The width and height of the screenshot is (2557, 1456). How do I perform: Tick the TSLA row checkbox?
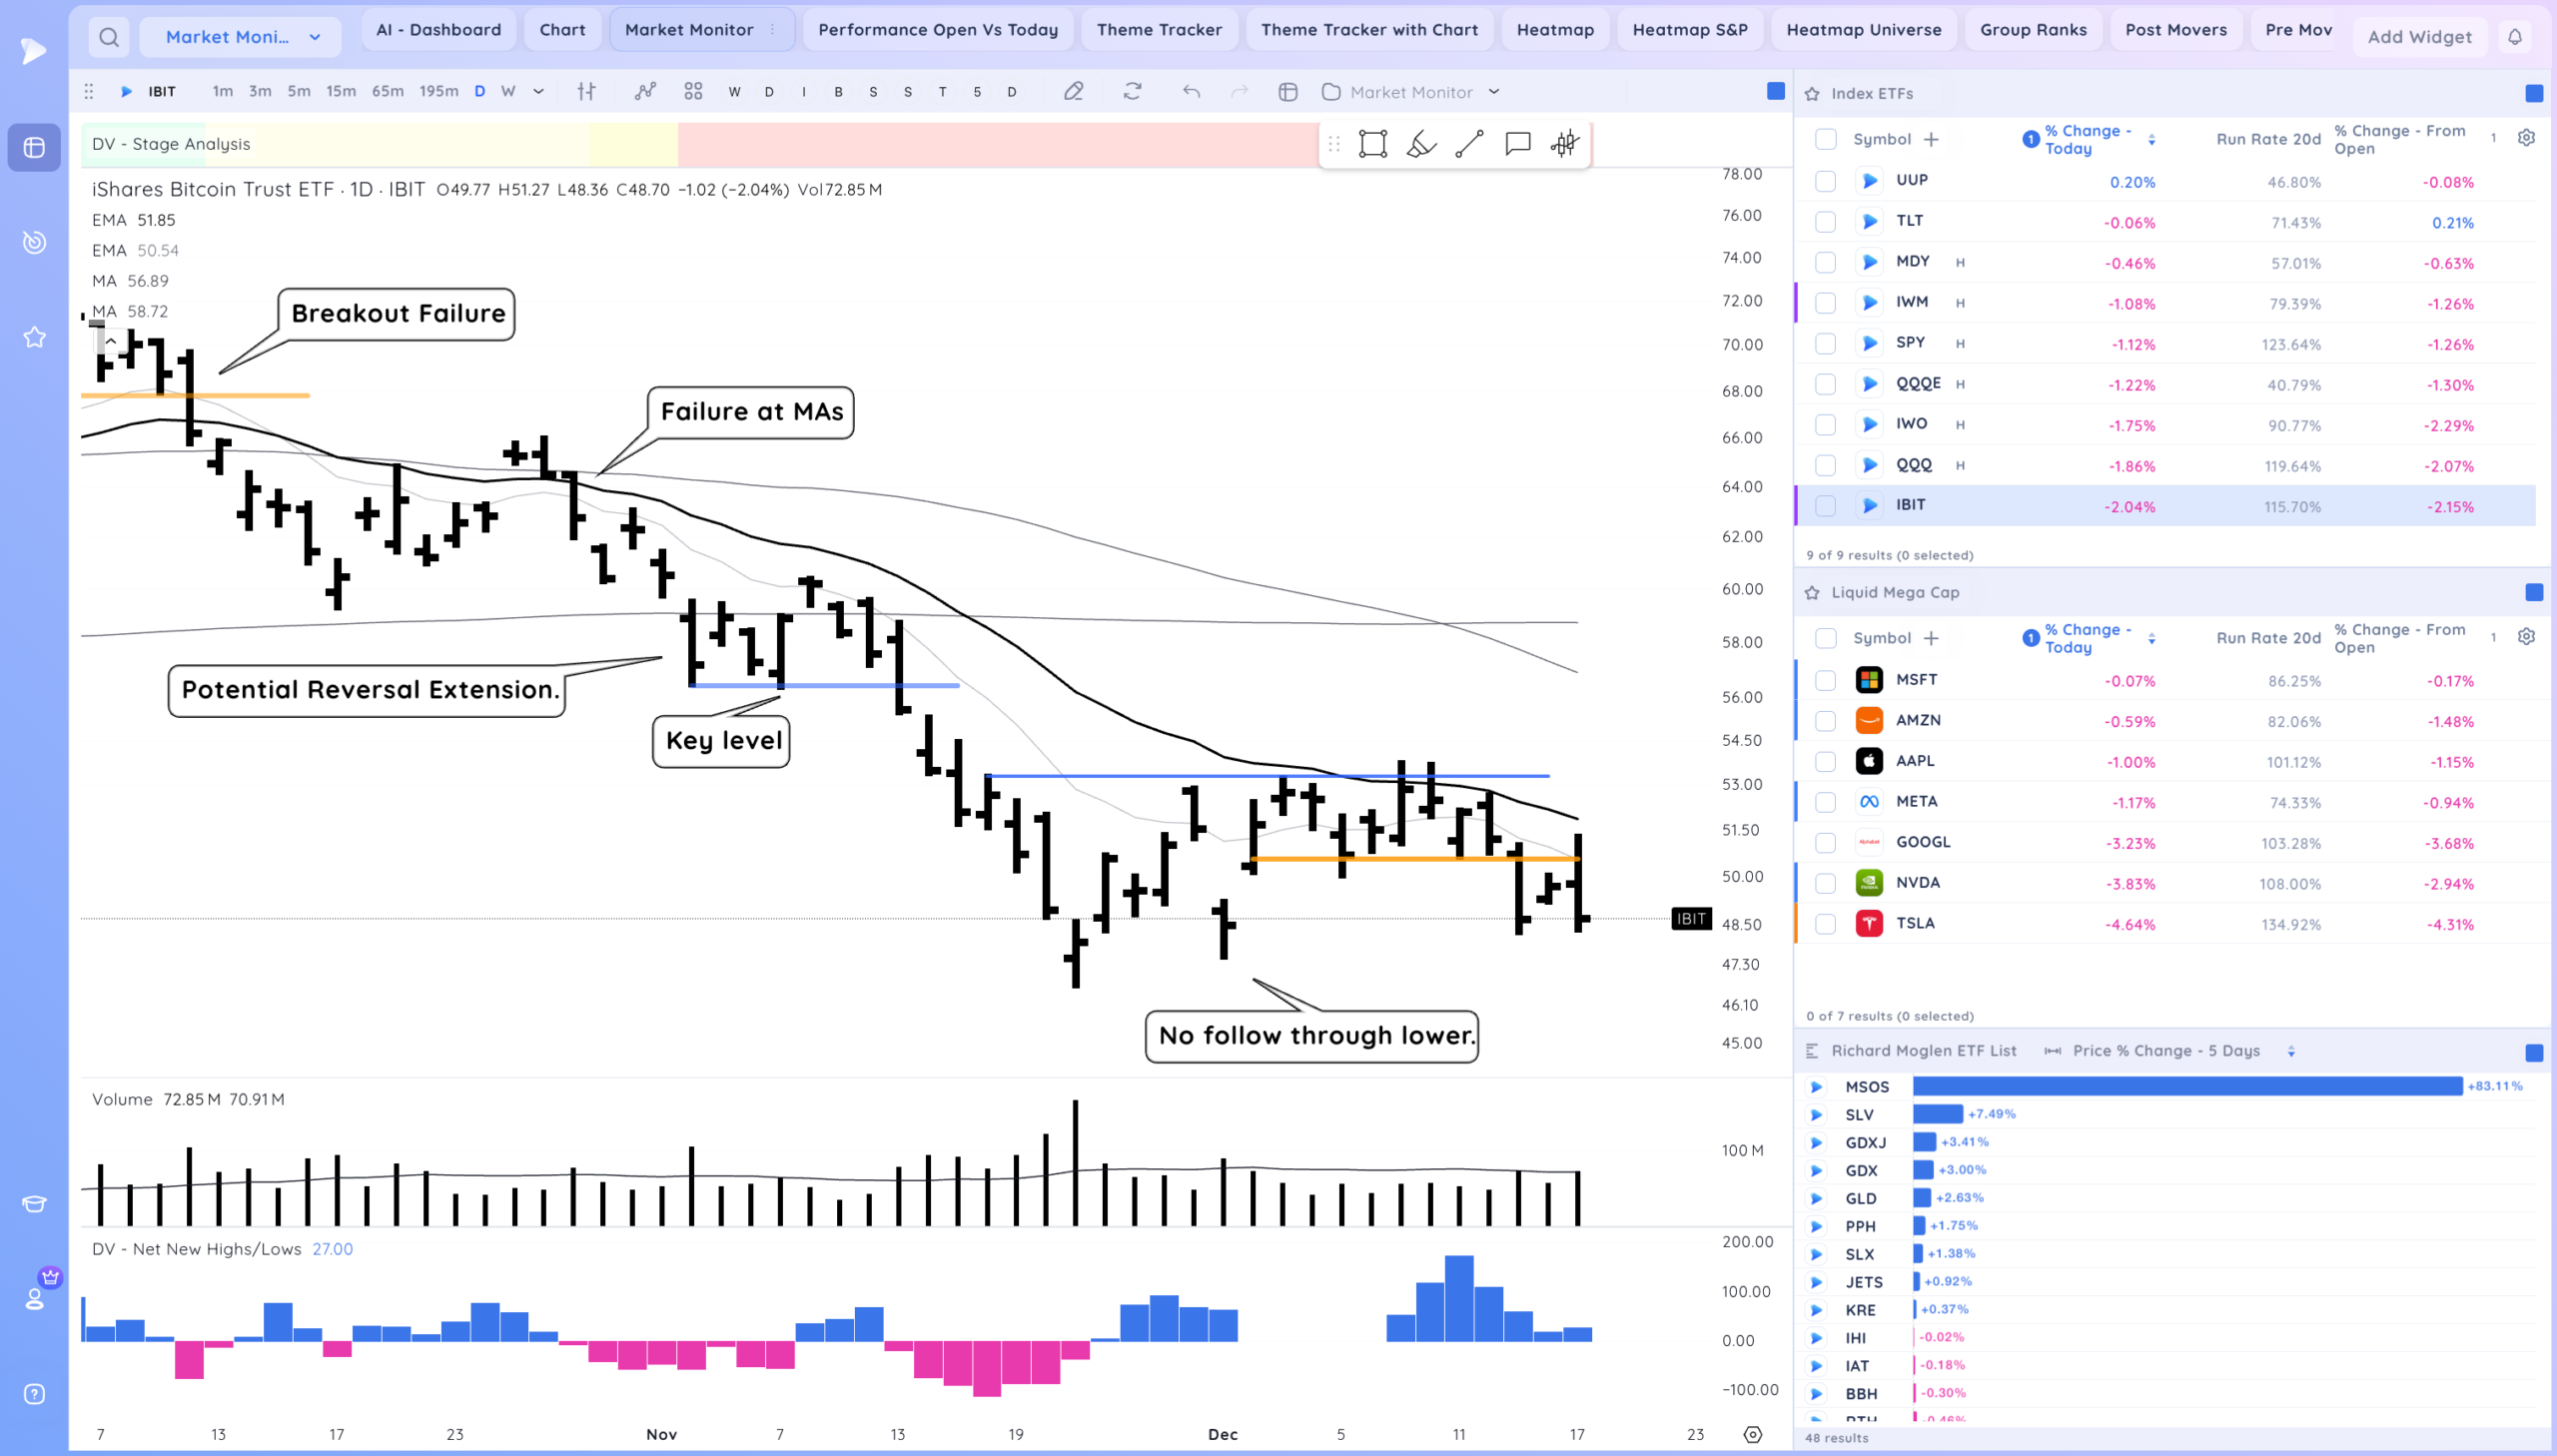click(x=1825, y=924)
